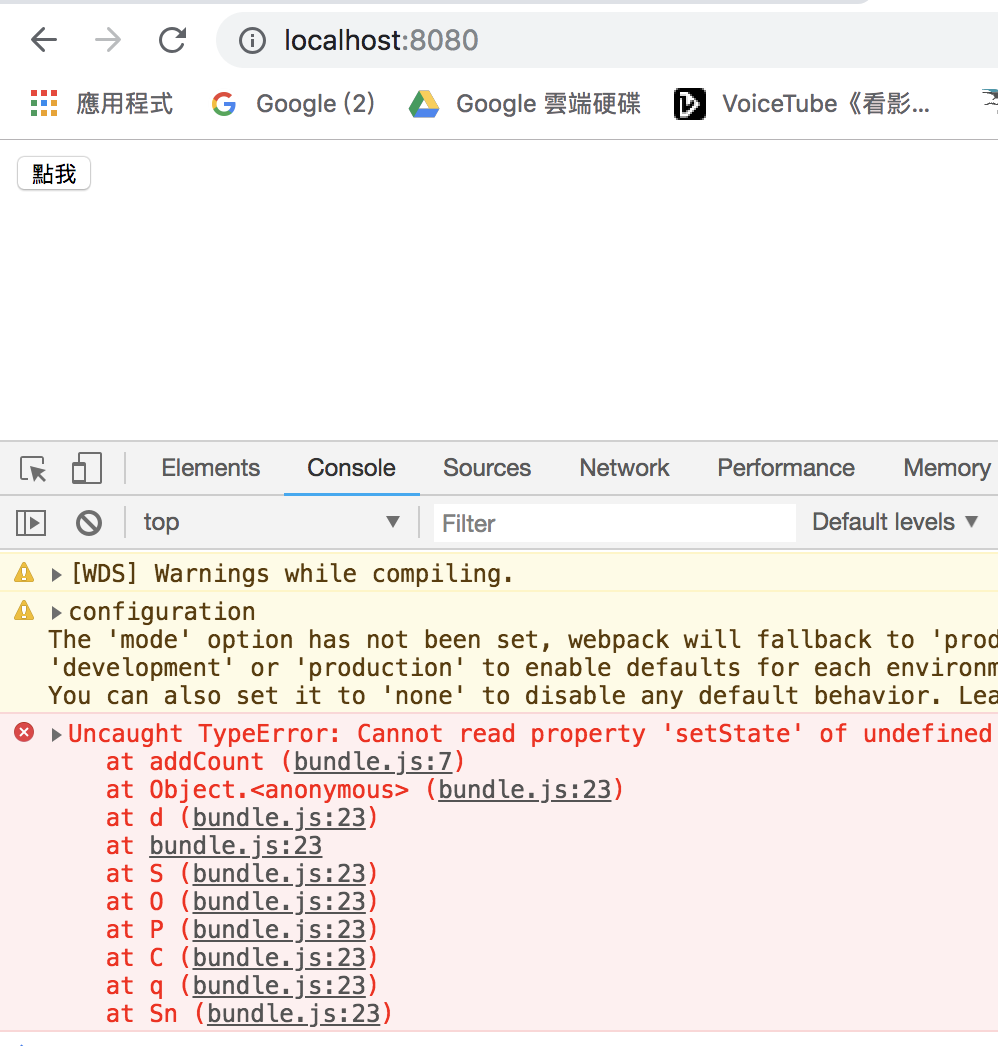Open the Google 雲端硬碟 bookmark
The height and width of the screenshot is (1046, 998).
pyautogui.click(x=524, y=104)
